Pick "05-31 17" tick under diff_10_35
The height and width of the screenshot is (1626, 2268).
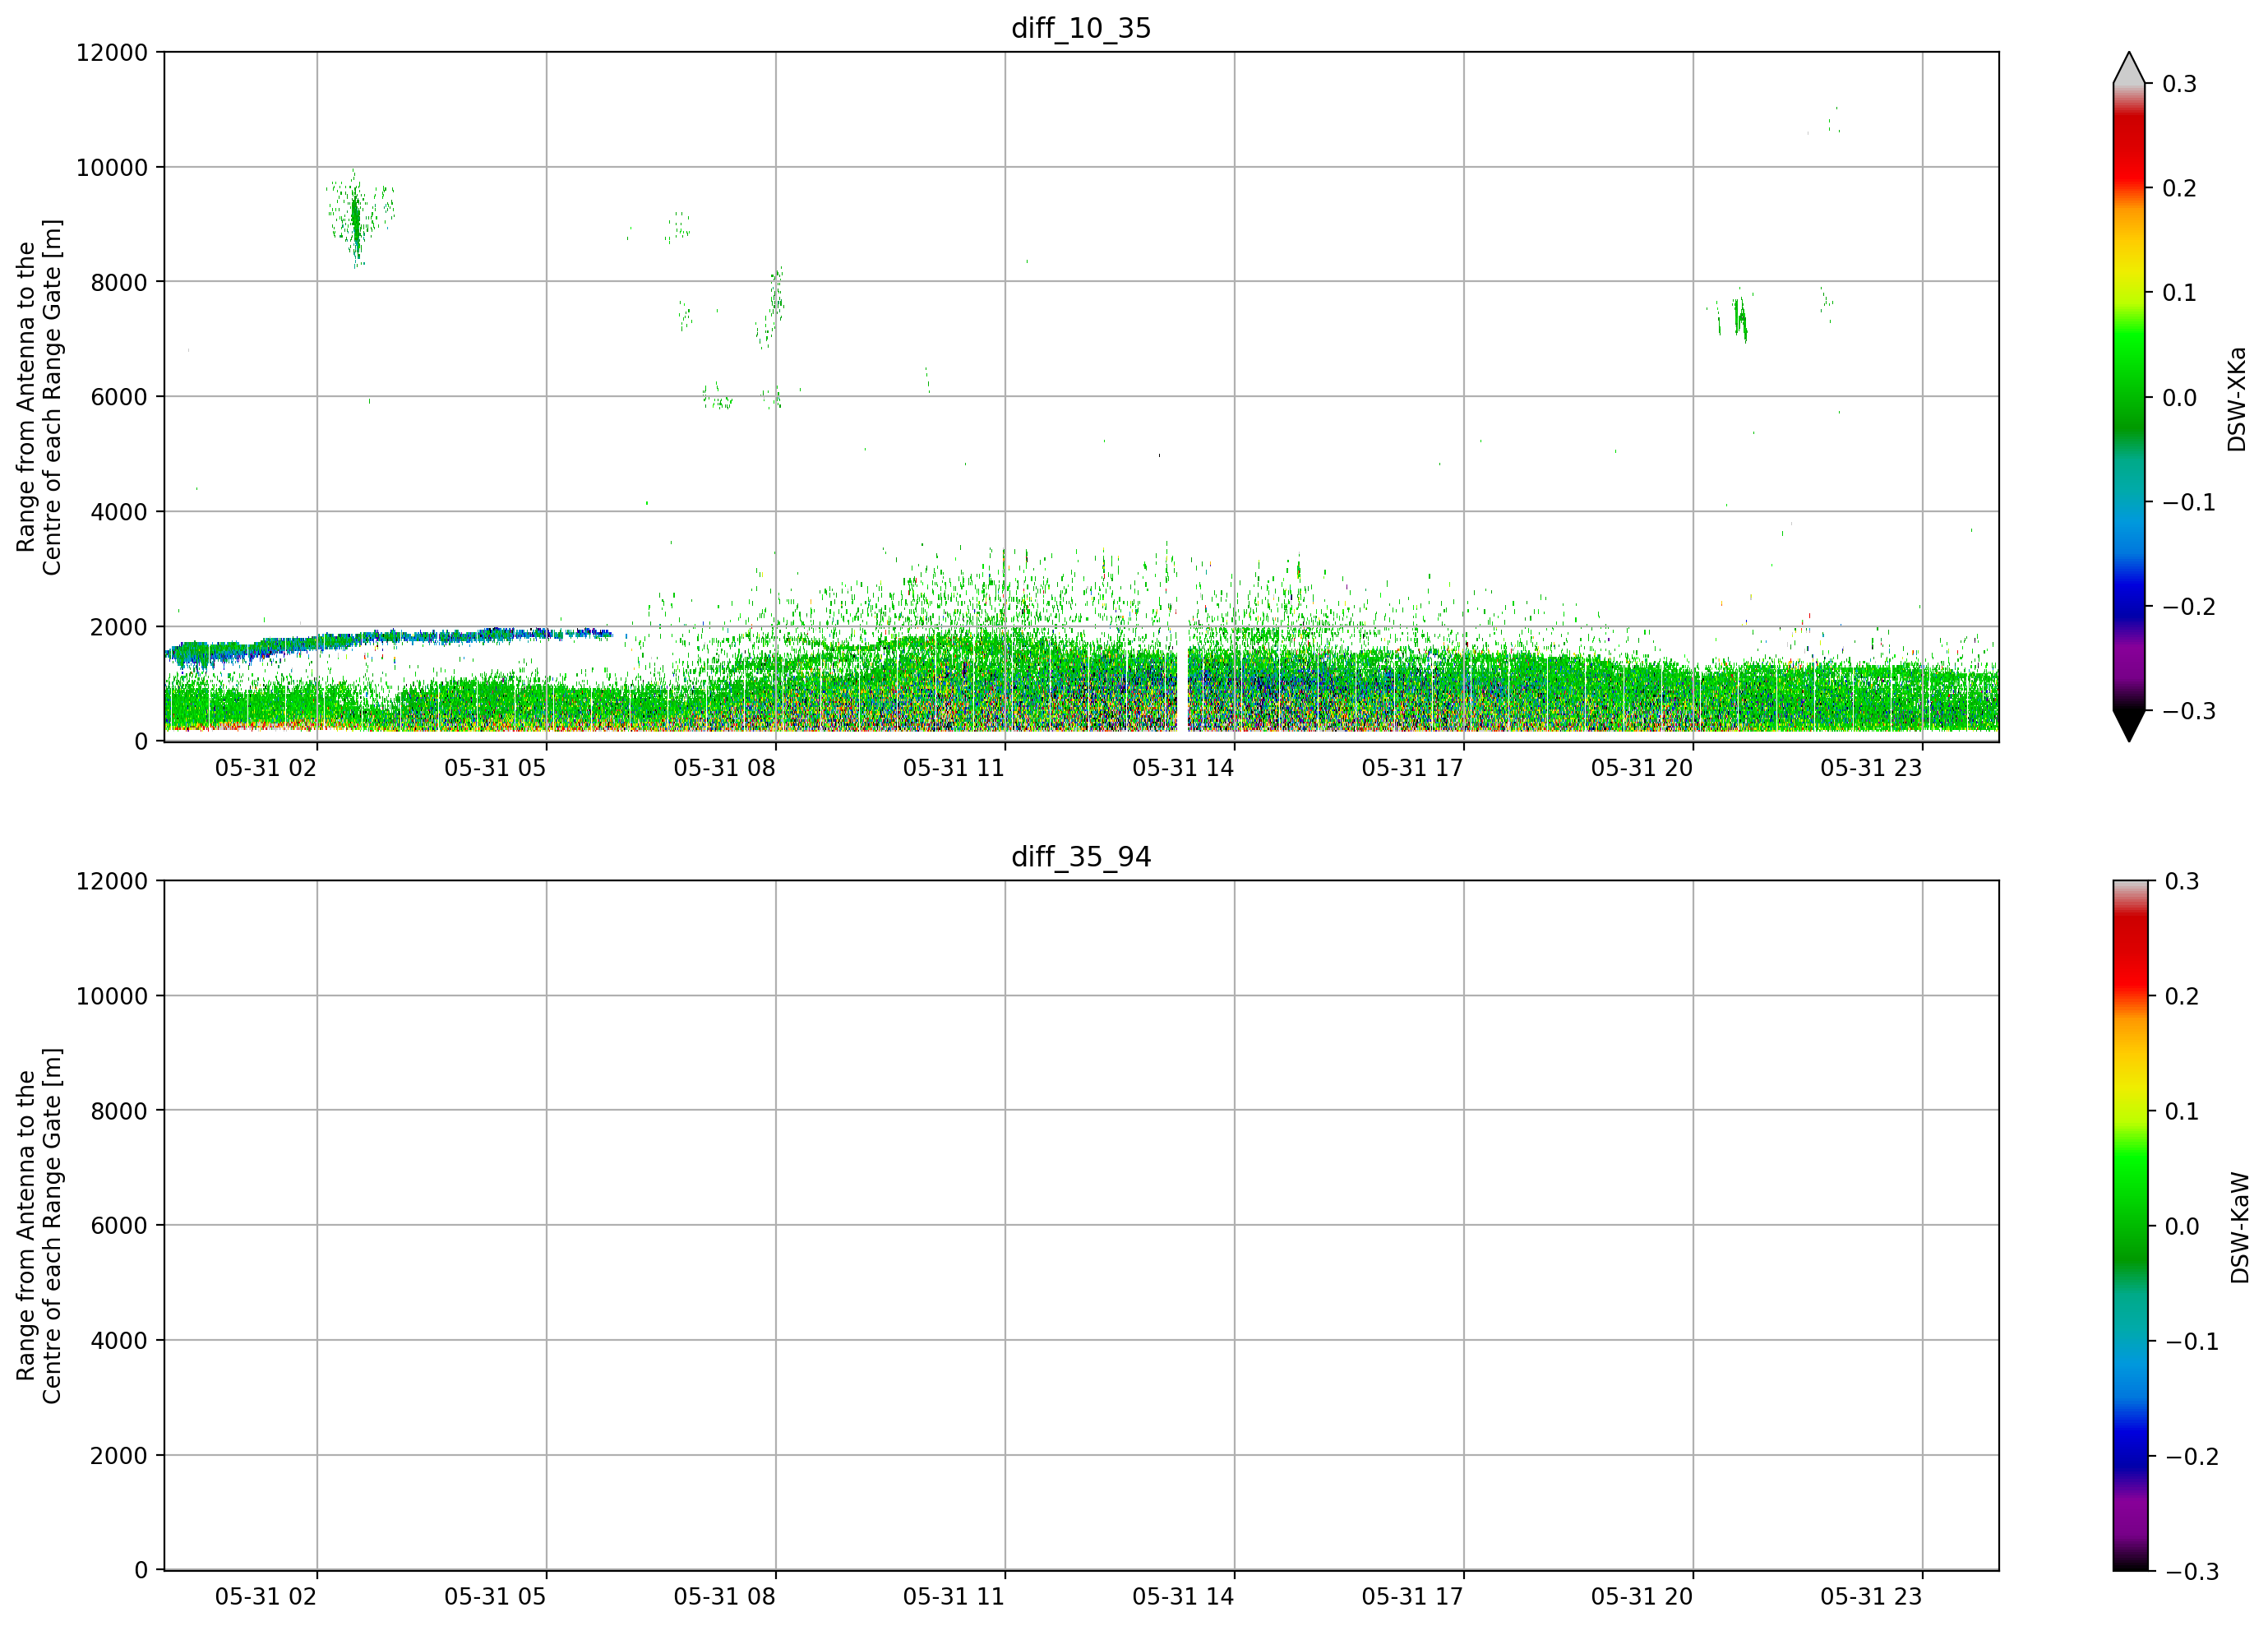[x=1413, y=768]
